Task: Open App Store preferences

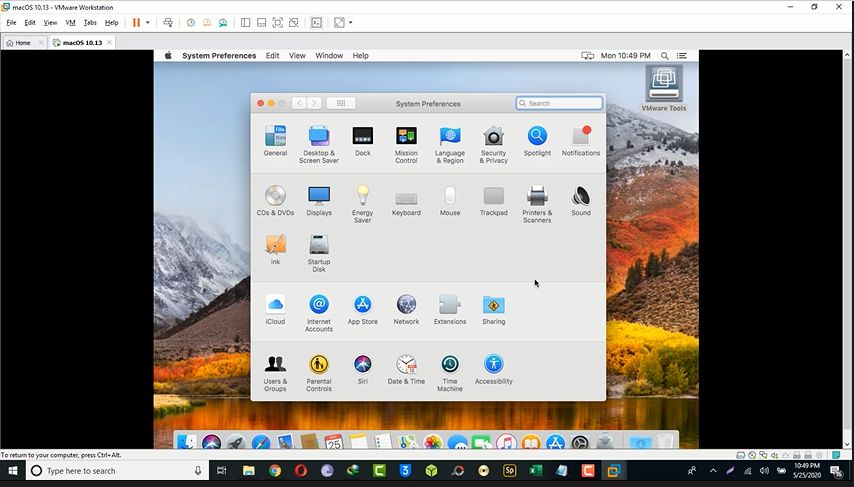Action: coord(363,309)
